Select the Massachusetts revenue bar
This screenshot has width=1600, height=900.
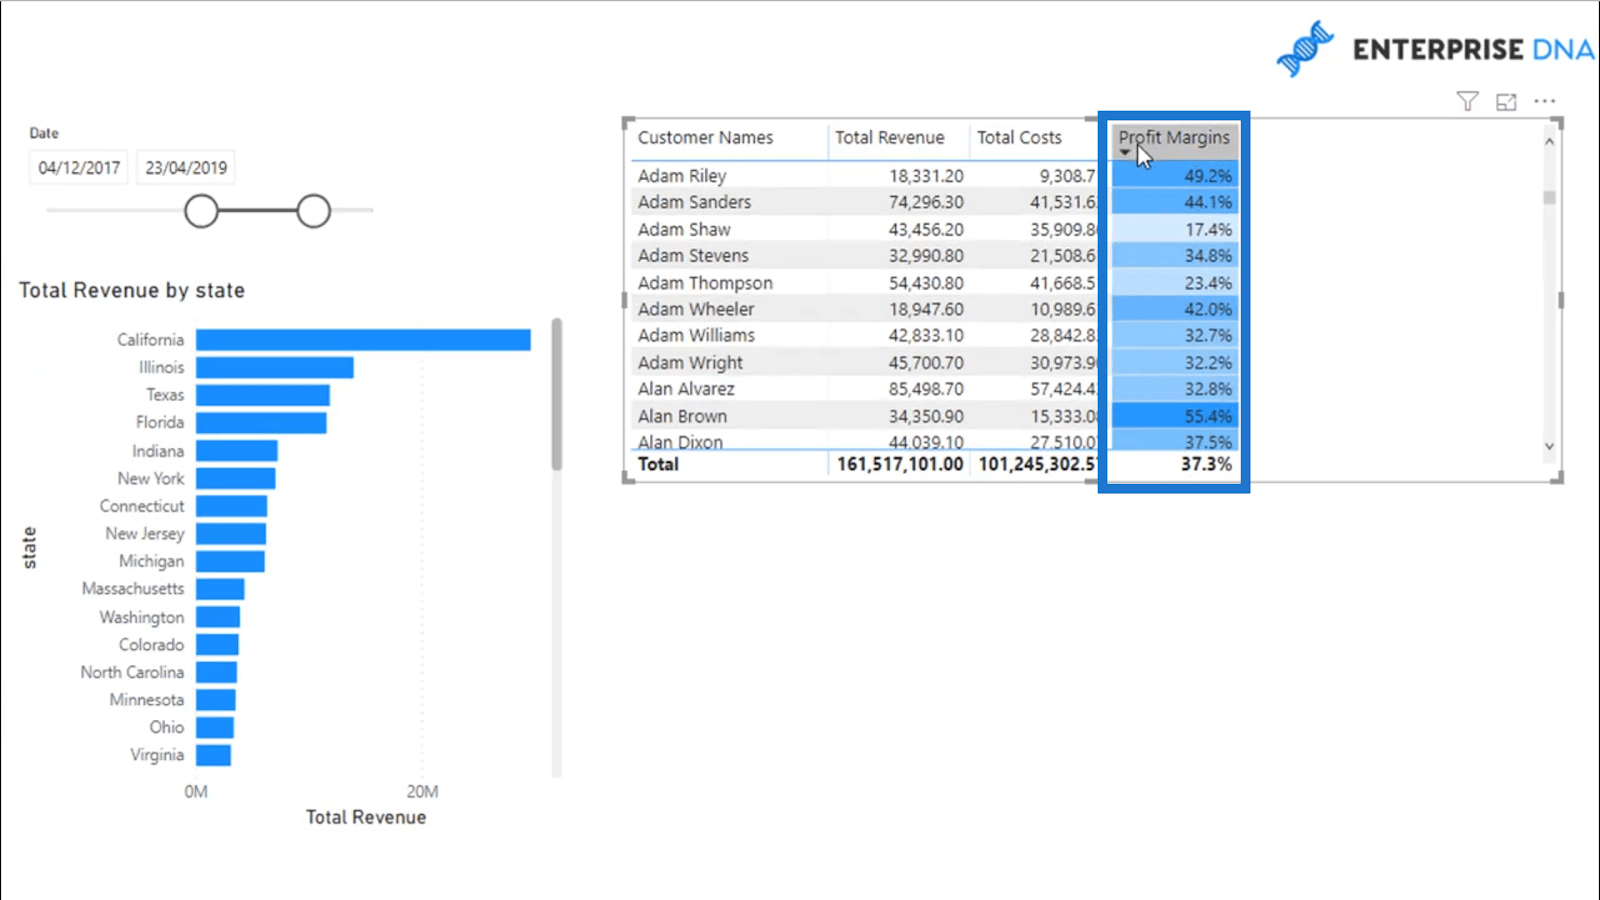pyautogui.click(x=220, y=589)
